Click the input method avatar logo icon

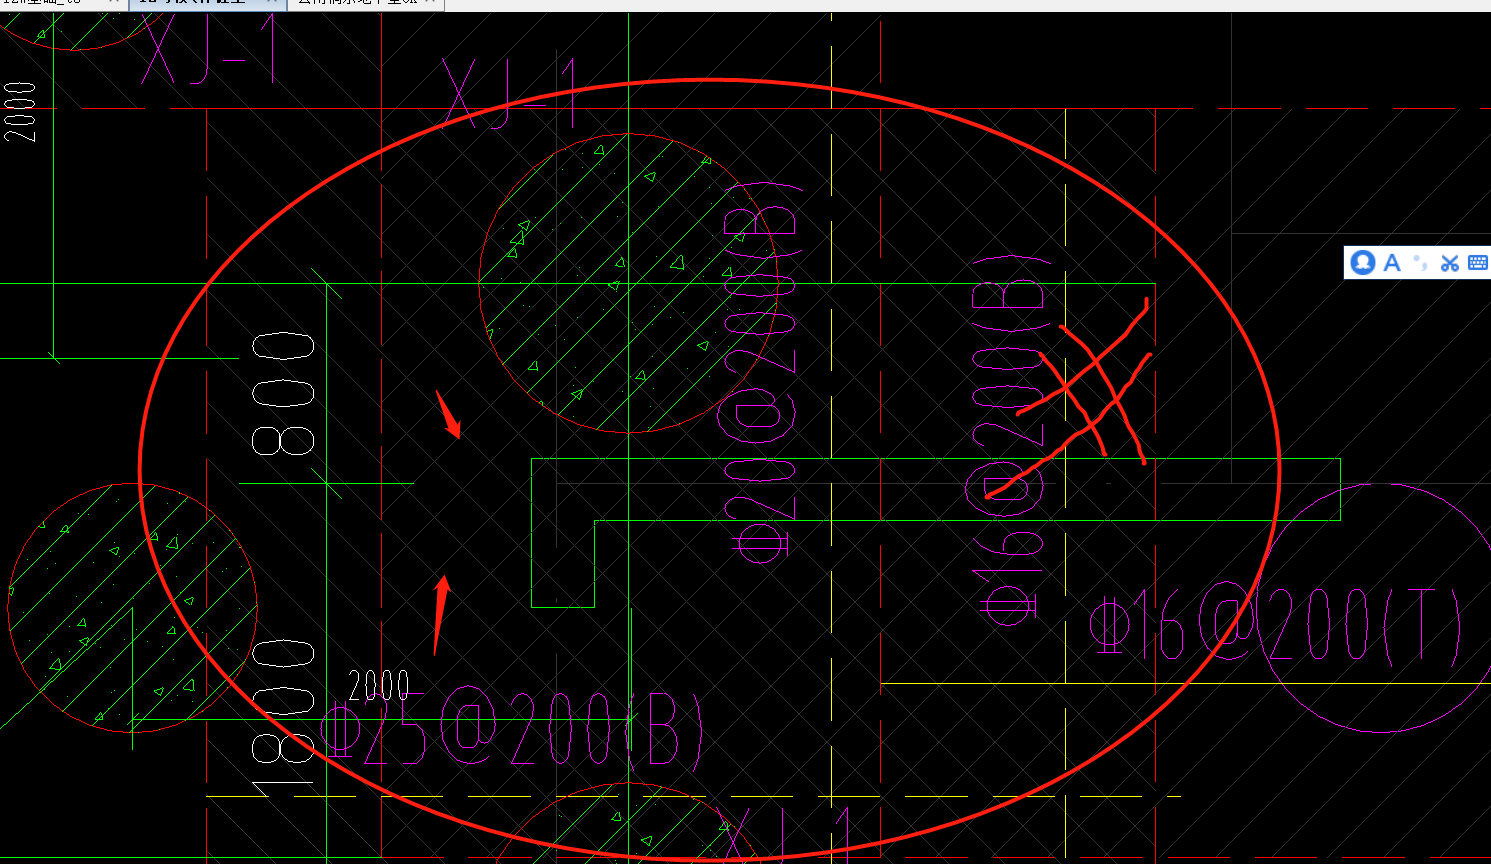click(1362, 263)
